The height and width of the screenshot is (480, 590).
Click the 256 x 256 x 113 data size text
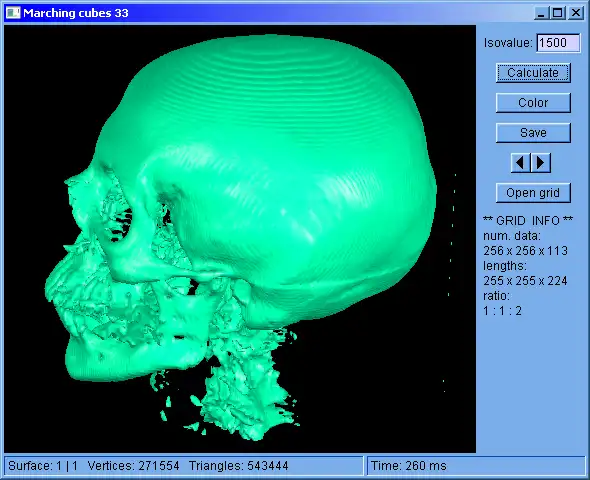tap(526, 251)
